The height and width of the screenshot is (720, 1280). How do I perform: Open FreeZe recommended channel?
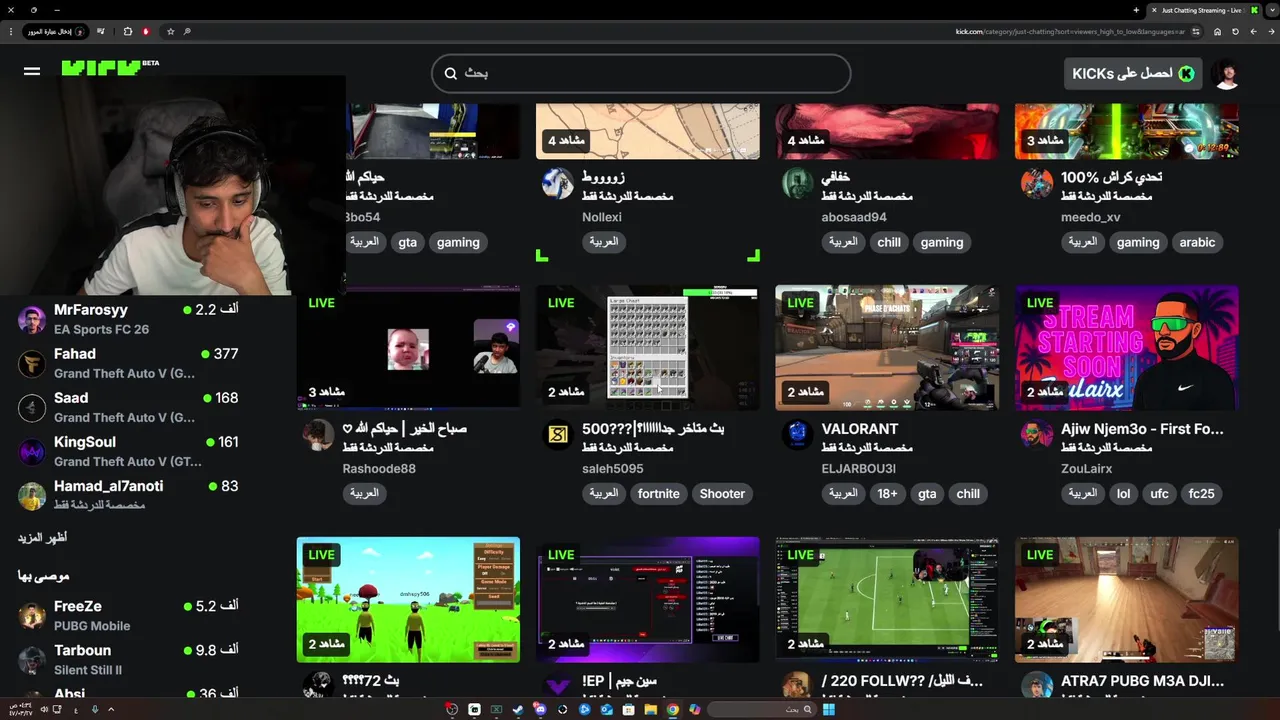pyautogui.click(x=128, y=615)
